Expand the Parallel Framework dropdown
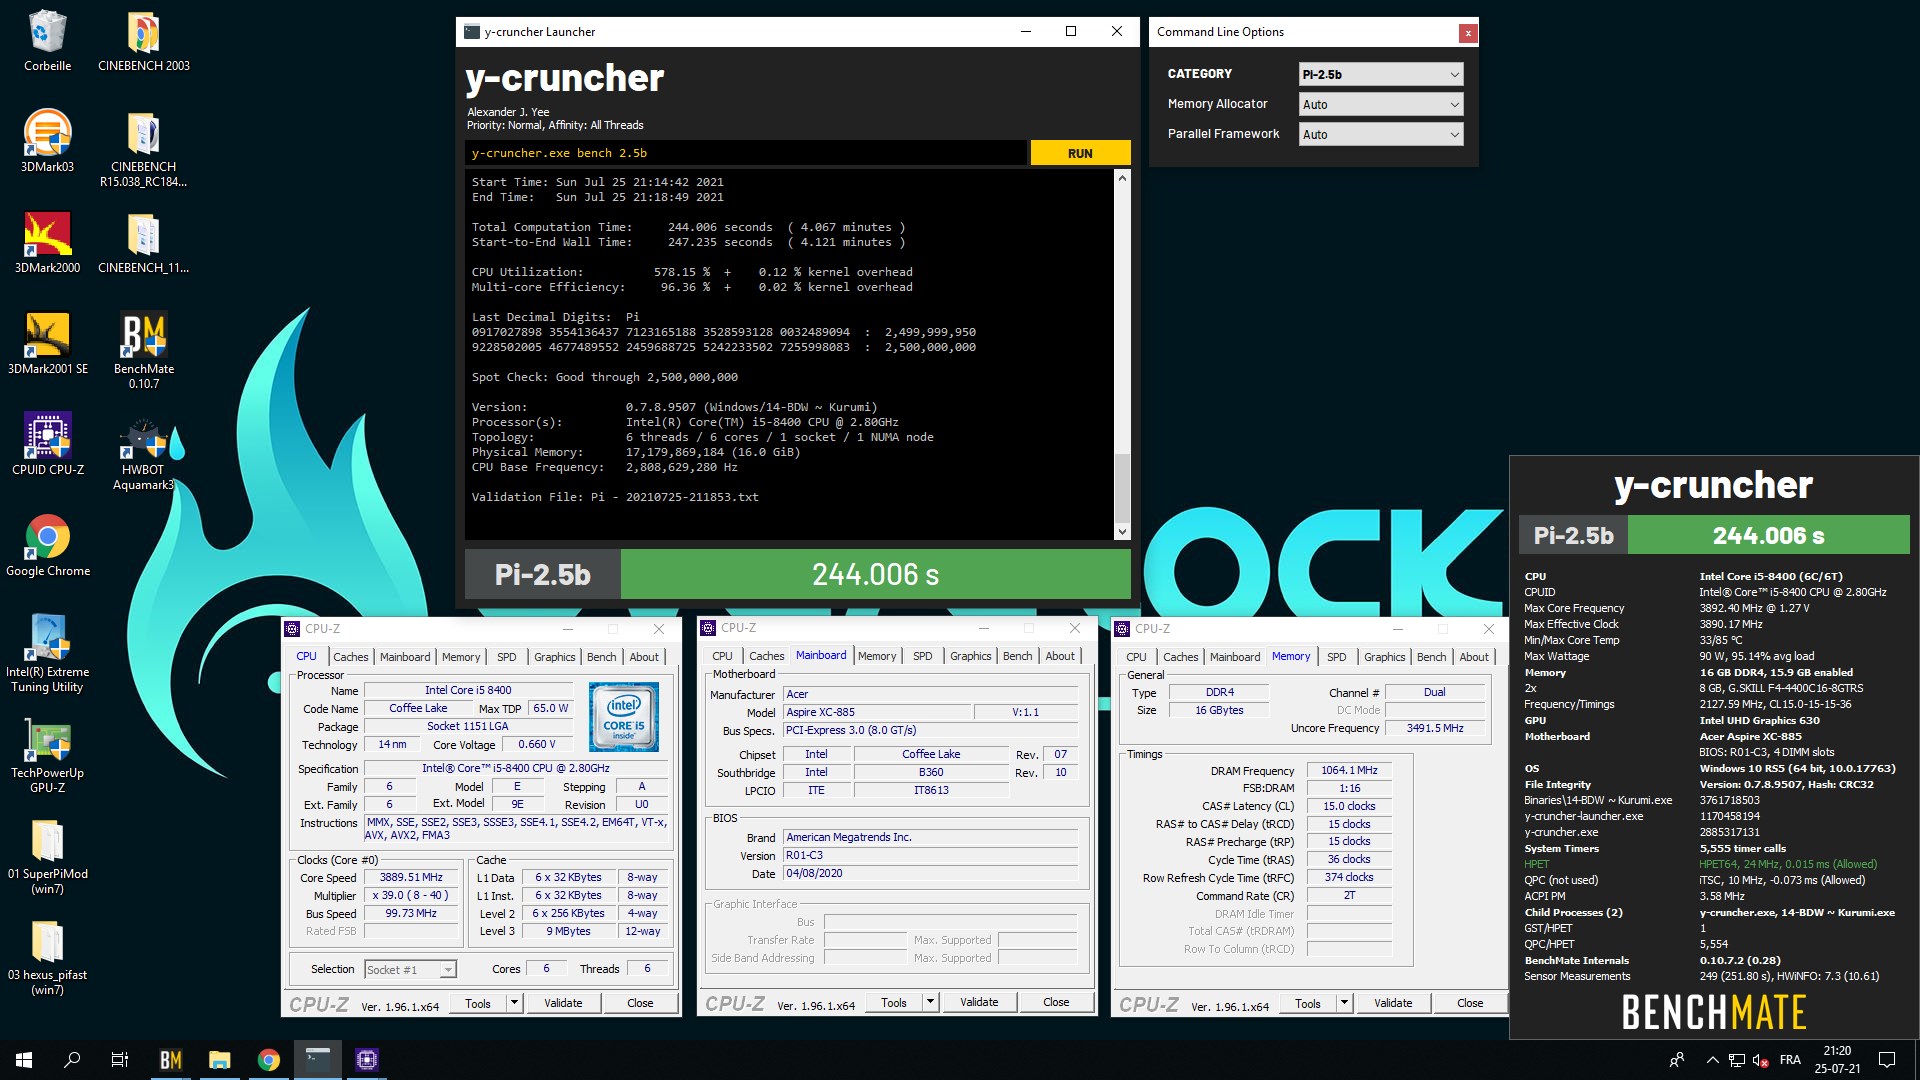Image resolution: width=1920 pixels, height=1080 pixels. (x=1381, y=134)
